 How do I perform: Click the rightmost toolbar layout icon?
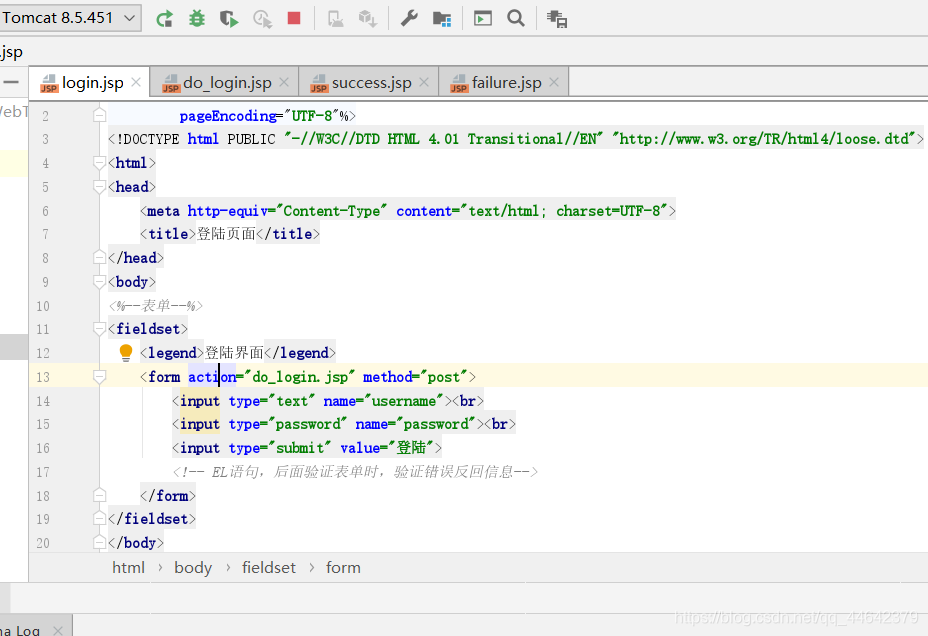[x=557, y=19]
